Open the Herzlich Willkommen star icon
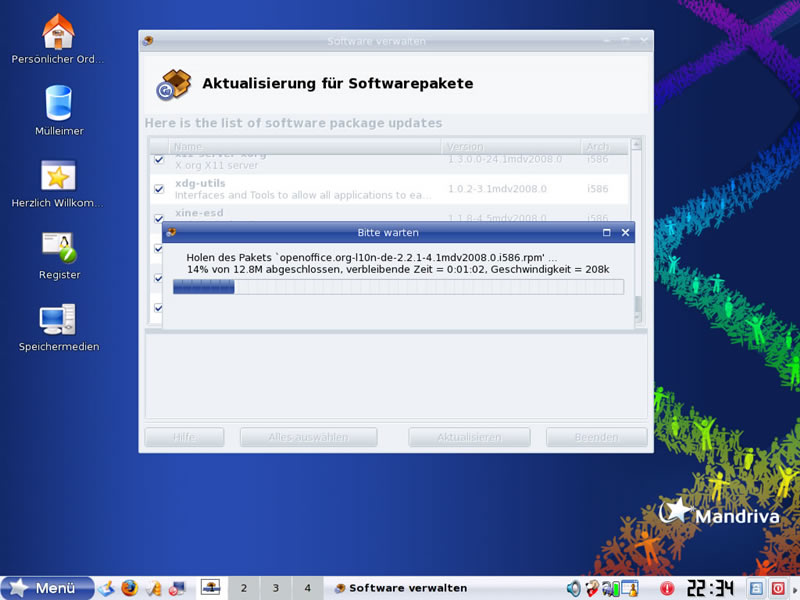800x600 pixels. [58, 176]
